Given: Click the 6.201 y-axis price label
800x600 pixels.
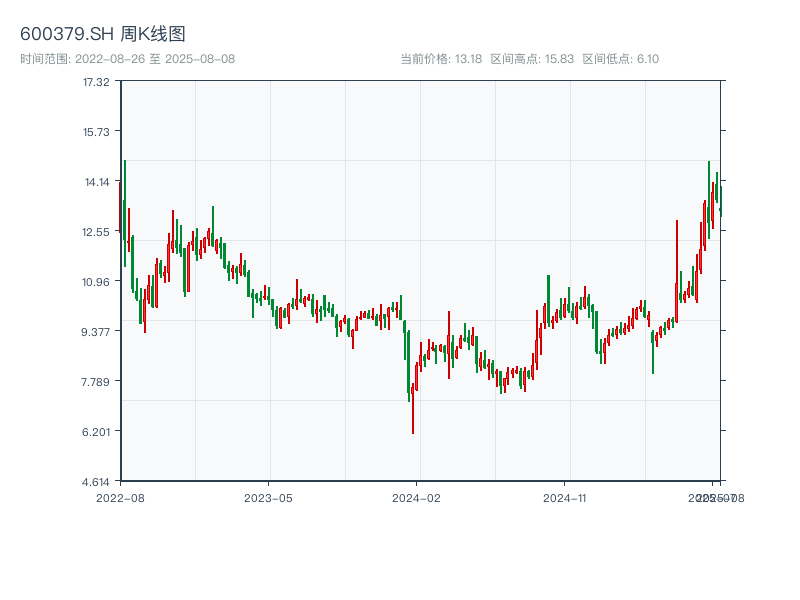Looking at the screenshot, I should (x=96, y=431).
